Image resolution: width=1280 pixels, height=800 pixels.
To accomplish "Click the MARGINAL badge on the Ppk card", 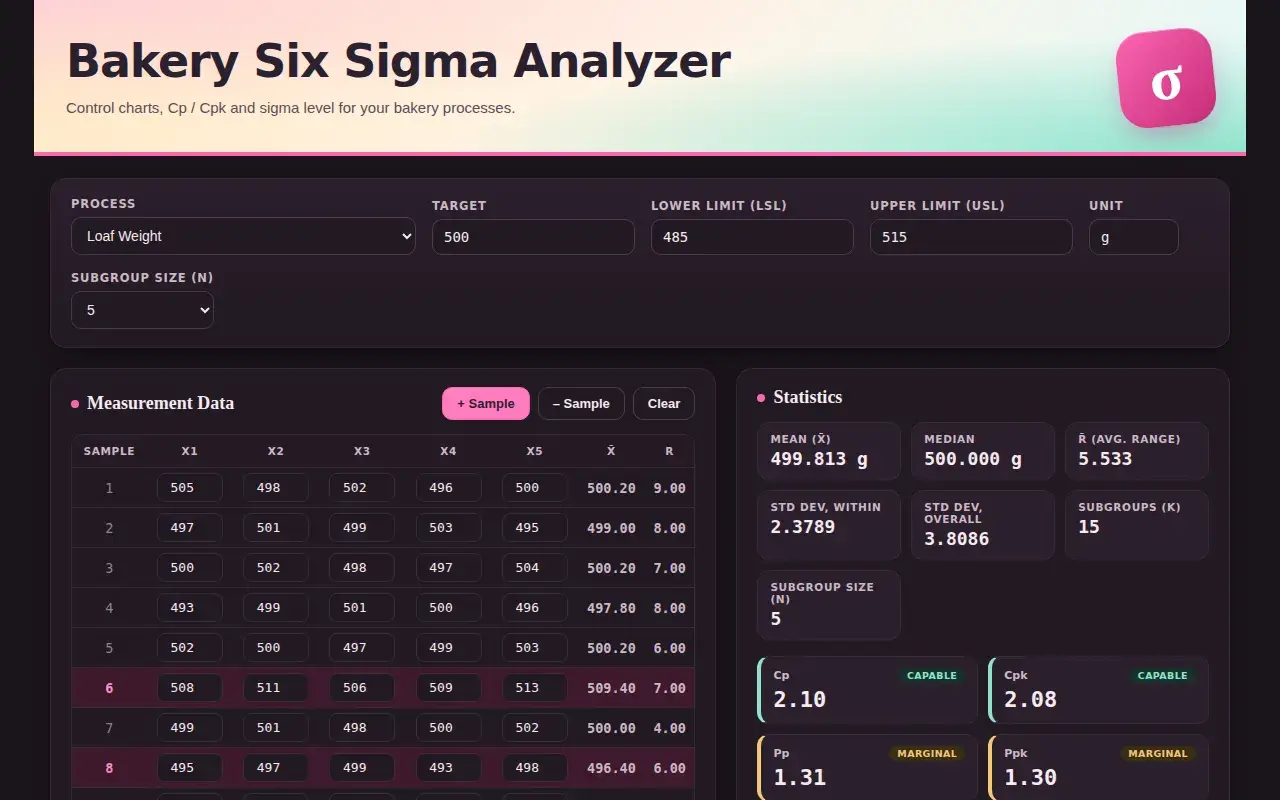I will [1158, 754].
